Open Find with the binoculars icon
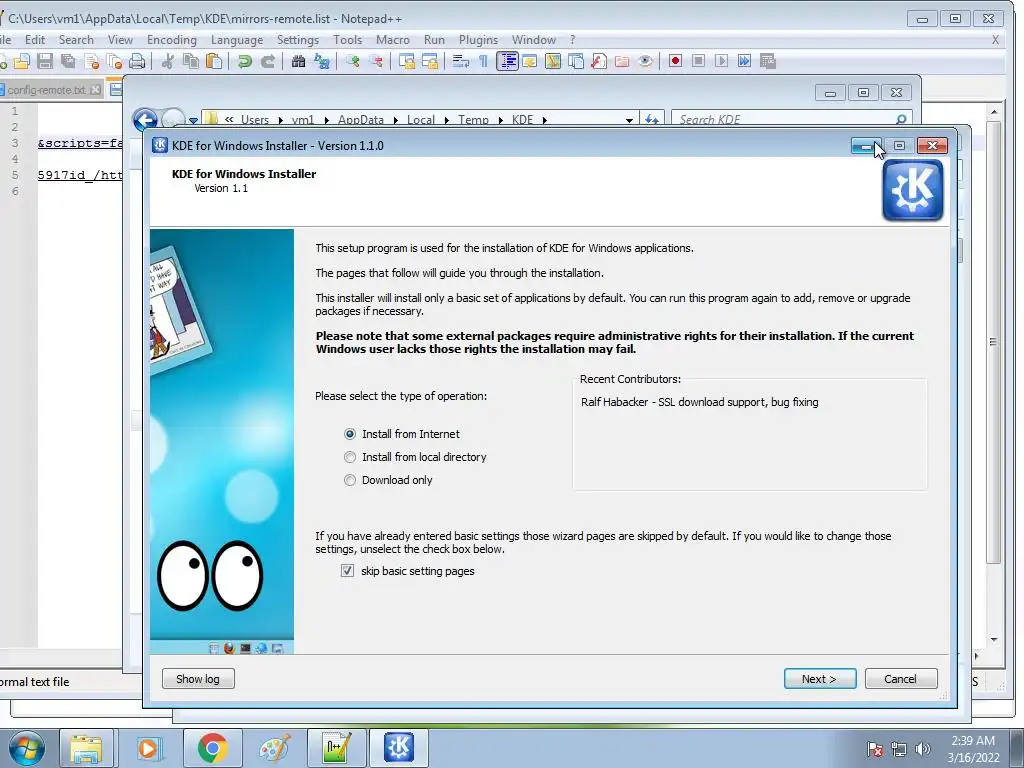The image size is (1024, 768). [298, 61]
